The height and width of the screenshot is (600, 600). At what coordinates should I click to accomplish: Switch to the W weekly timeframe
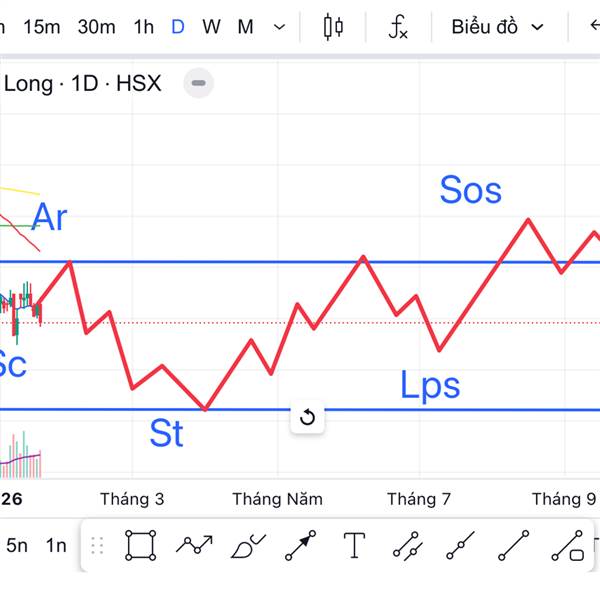[x=211, y=27]
